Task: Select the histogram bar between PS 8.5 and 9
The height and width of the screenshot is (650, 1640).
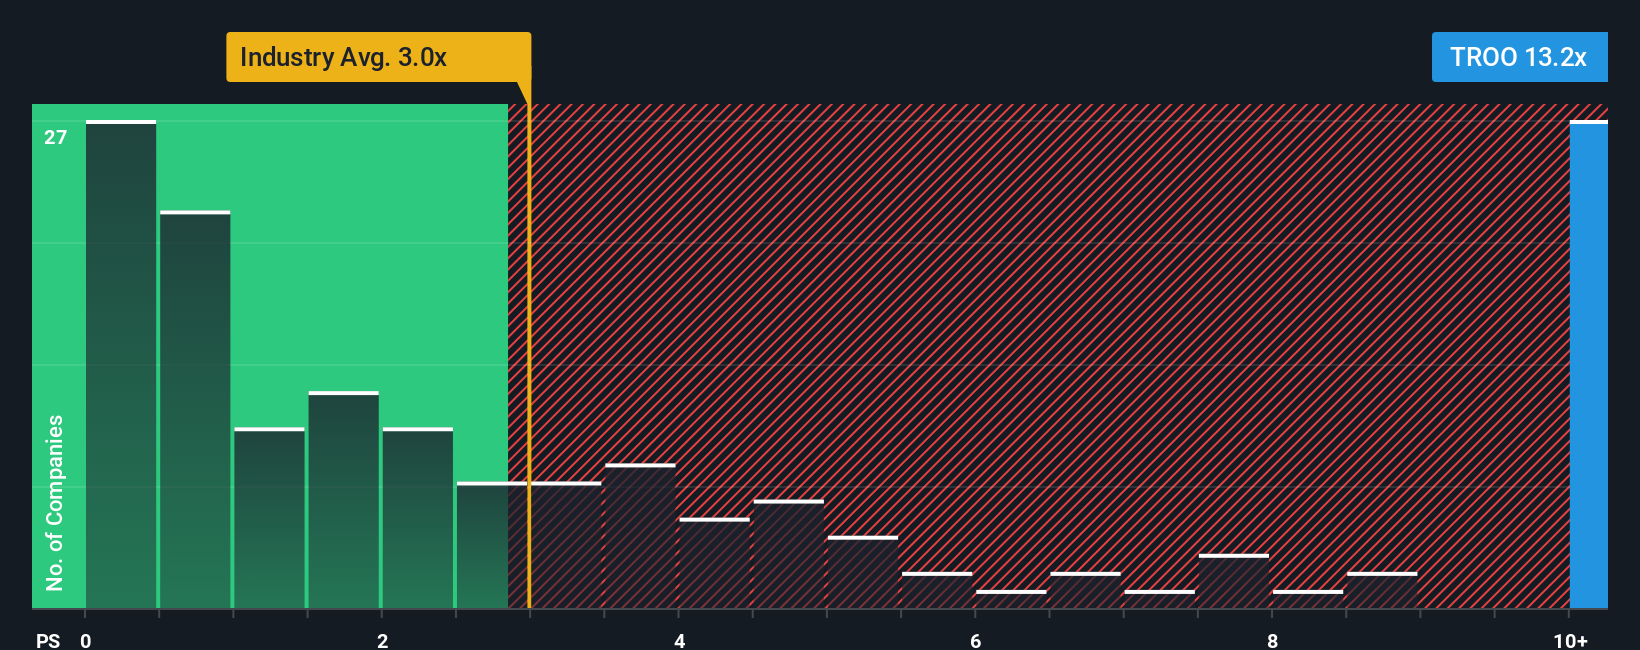Action: click(x=1382, y=590)
